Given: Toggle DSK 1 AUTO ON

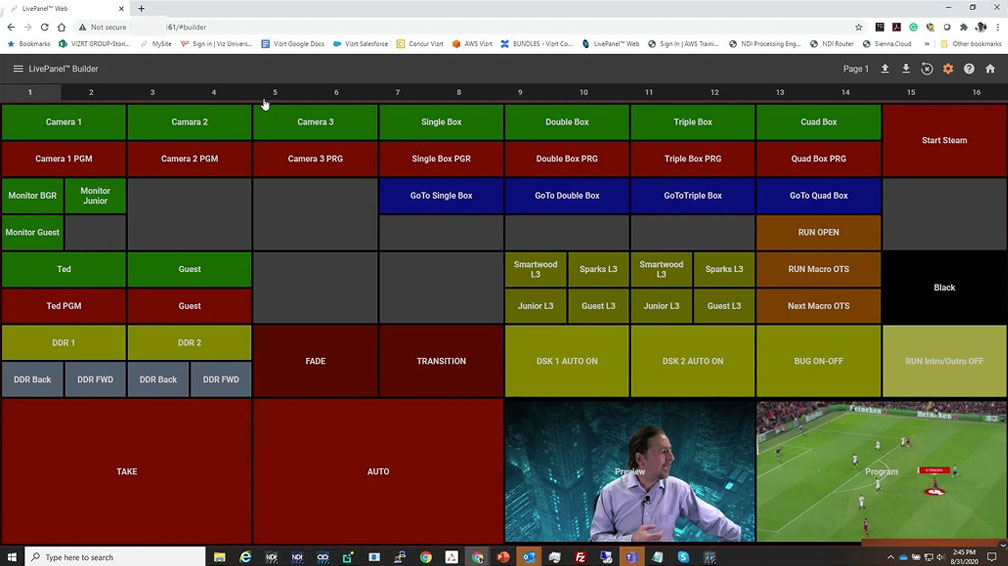Looking at the screenshot, I should pos(567,361).
